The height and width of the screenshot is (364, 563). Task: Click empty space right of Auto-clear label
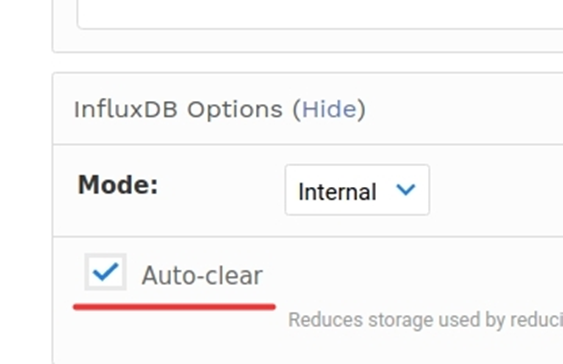click(x=413, y=276)
